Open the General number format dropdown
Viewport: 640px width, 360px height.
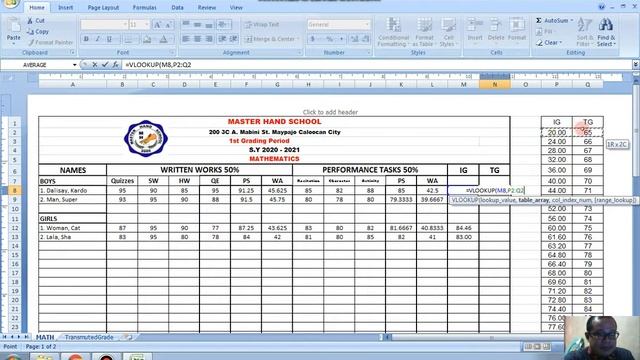pyautogui.click(x=367, y=25)
